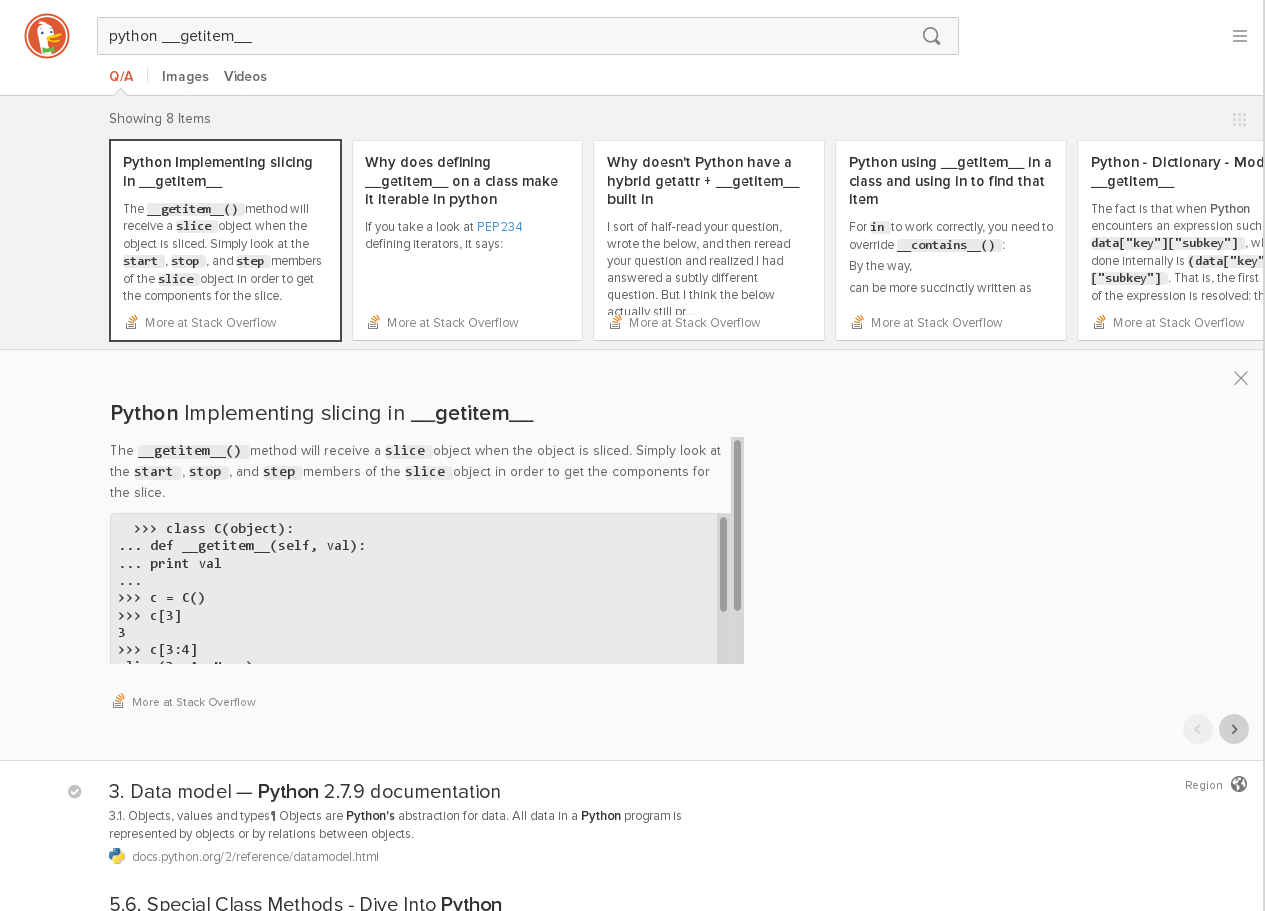Open 'More at Stack Overflow' on the hybrid getattr card
This screenshot has width=1265, height=911.
pyautogui.click(x=694, y=322)
